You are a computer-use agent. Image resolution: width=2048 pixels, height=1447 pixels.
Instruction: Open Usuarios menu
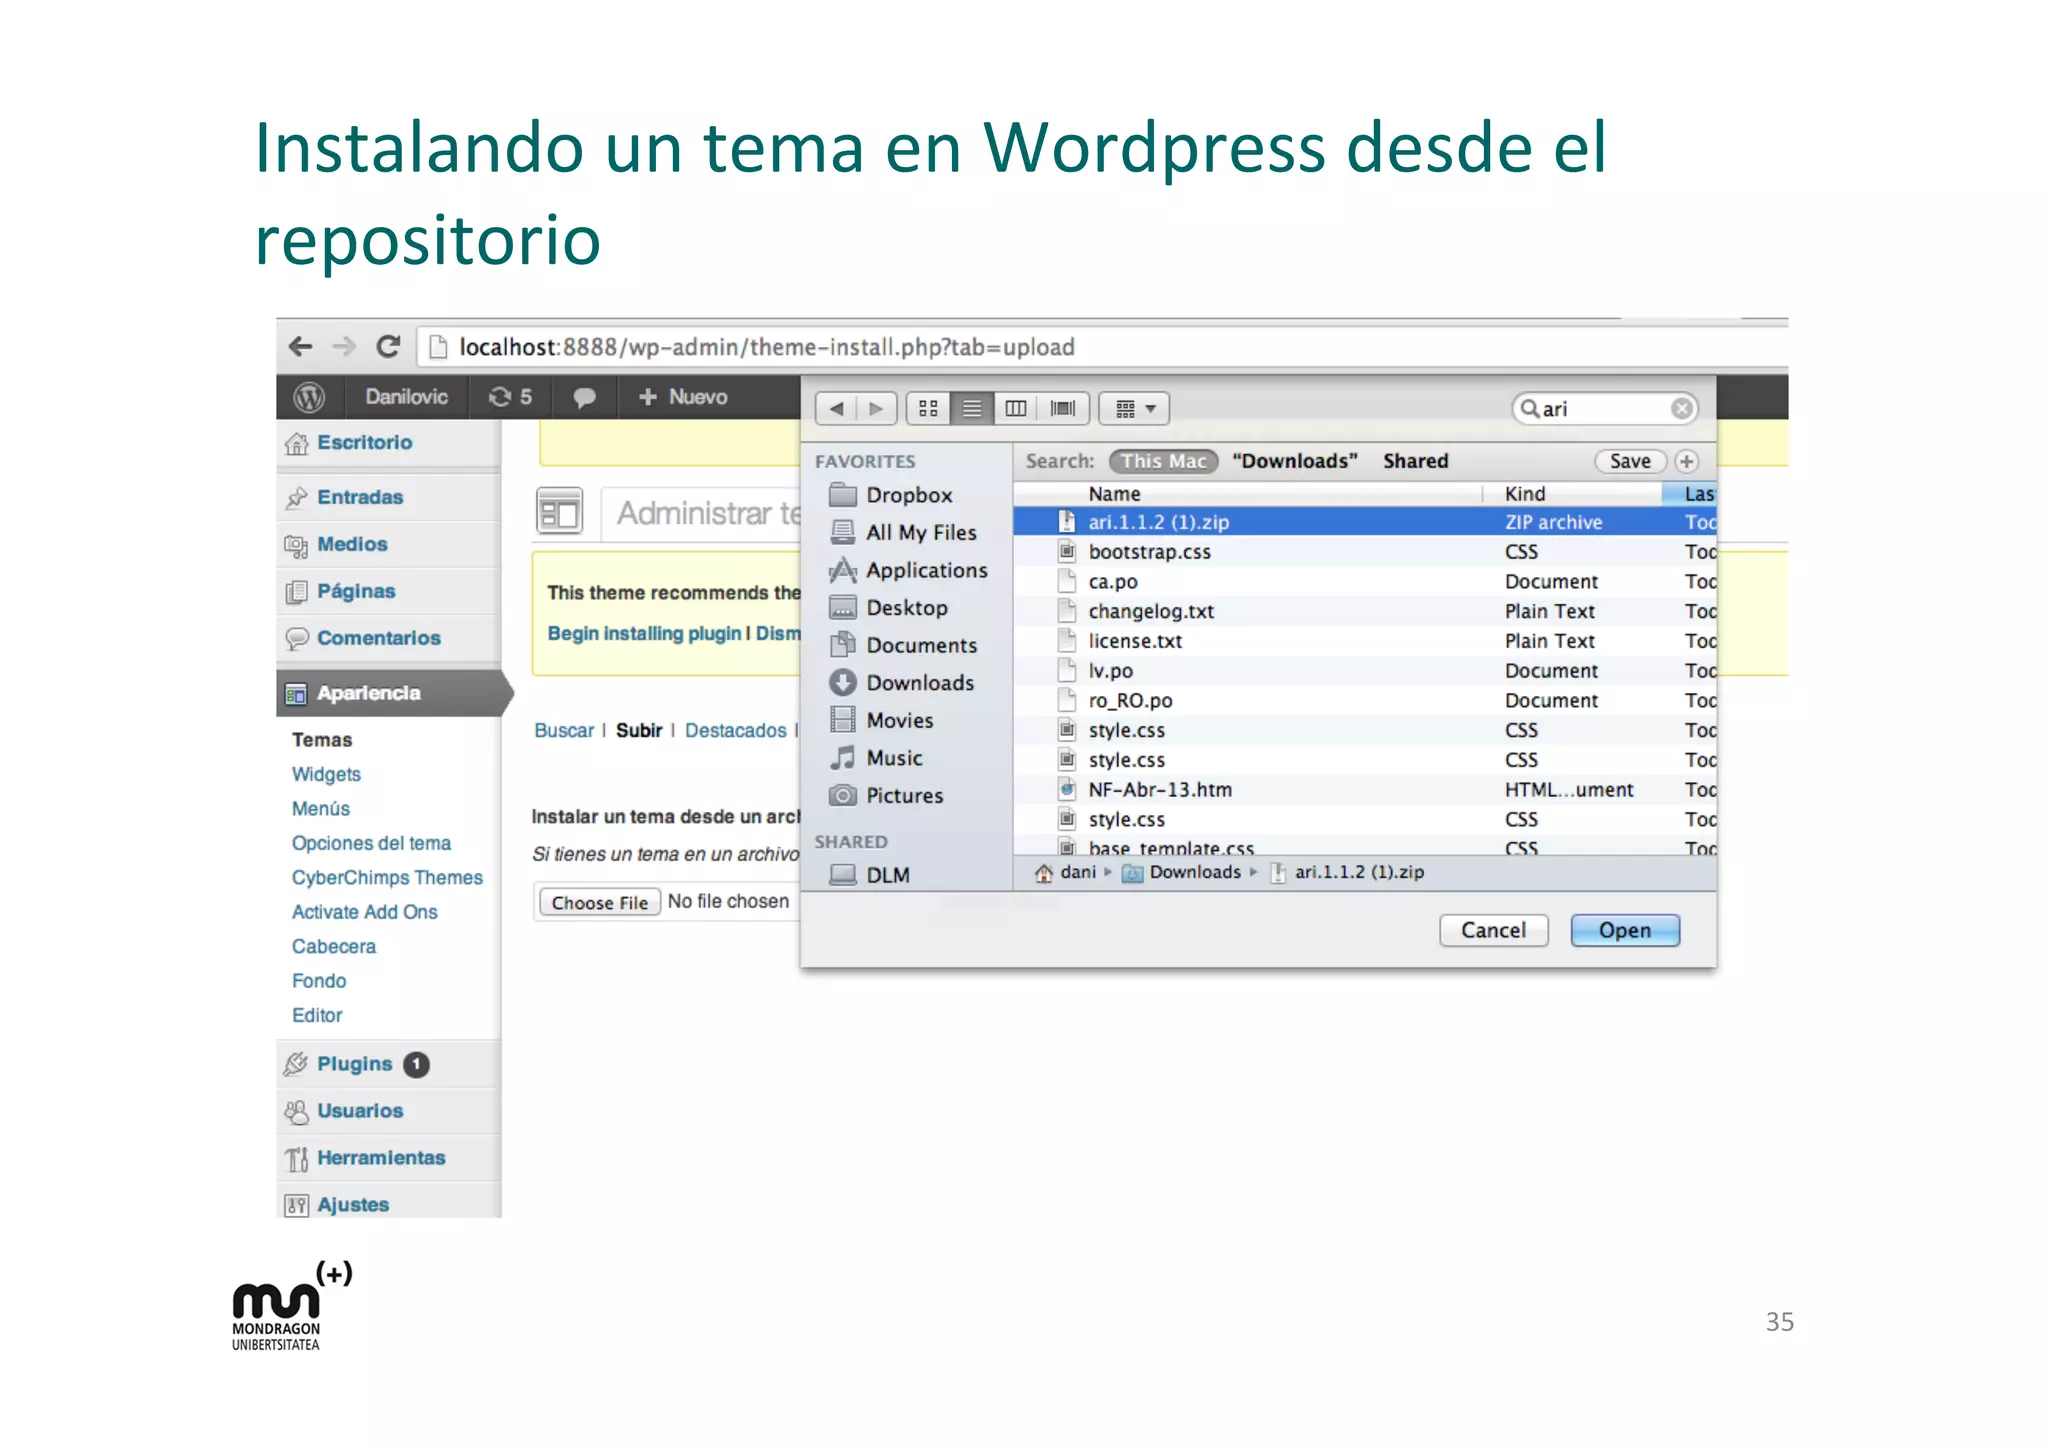point(389,1111)
